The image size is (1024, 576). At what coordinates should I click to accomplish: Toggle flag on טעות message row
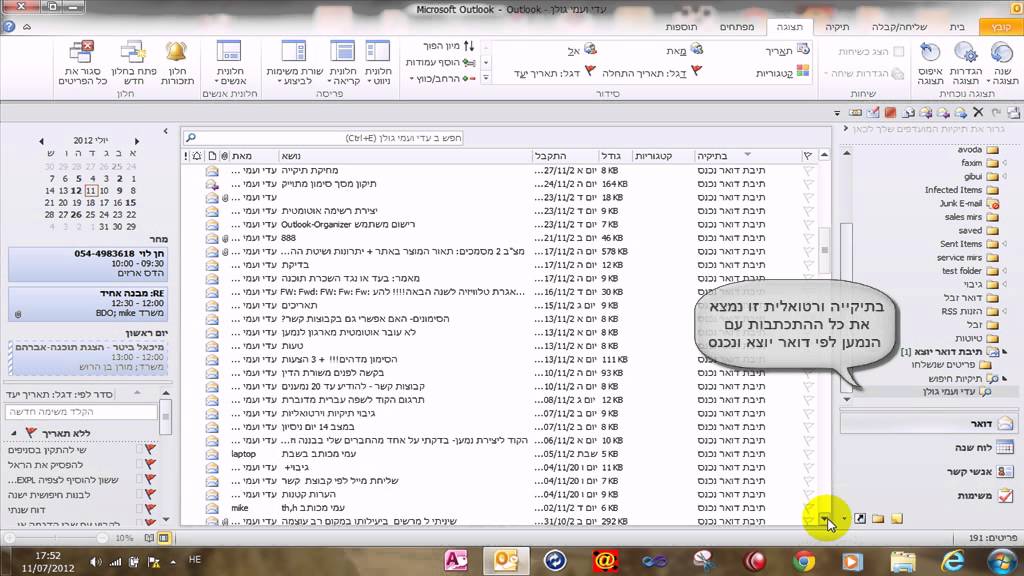click(808, 346)
